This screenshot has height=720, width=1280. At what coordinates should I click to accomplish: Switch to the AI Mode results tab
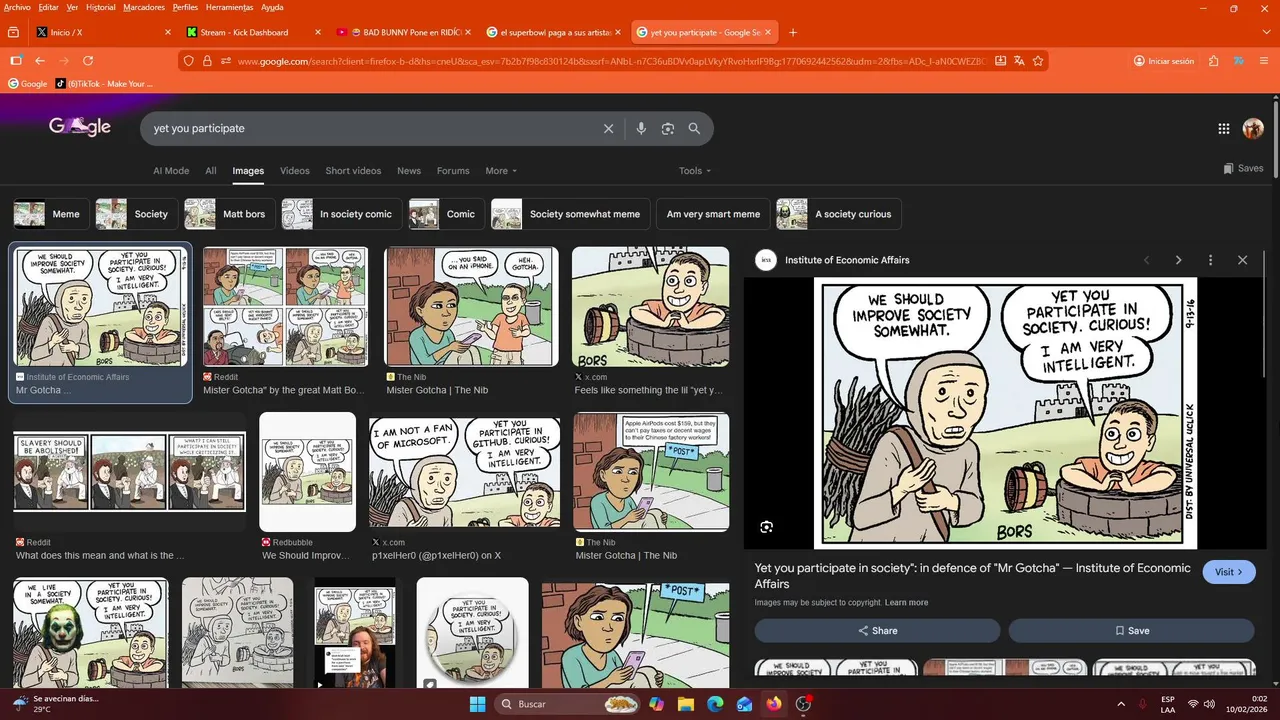click(x=171, y=171)
